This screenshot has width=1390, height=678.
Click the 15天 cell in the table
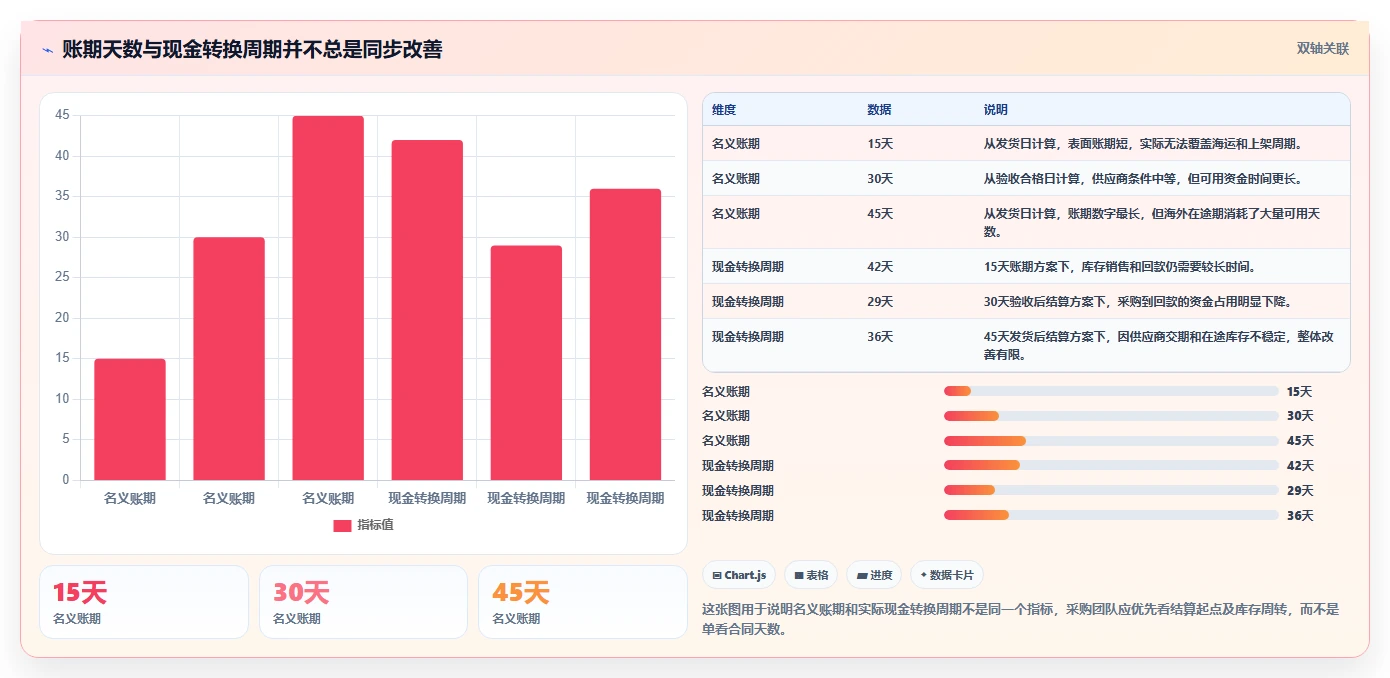(x=880, y=144)
